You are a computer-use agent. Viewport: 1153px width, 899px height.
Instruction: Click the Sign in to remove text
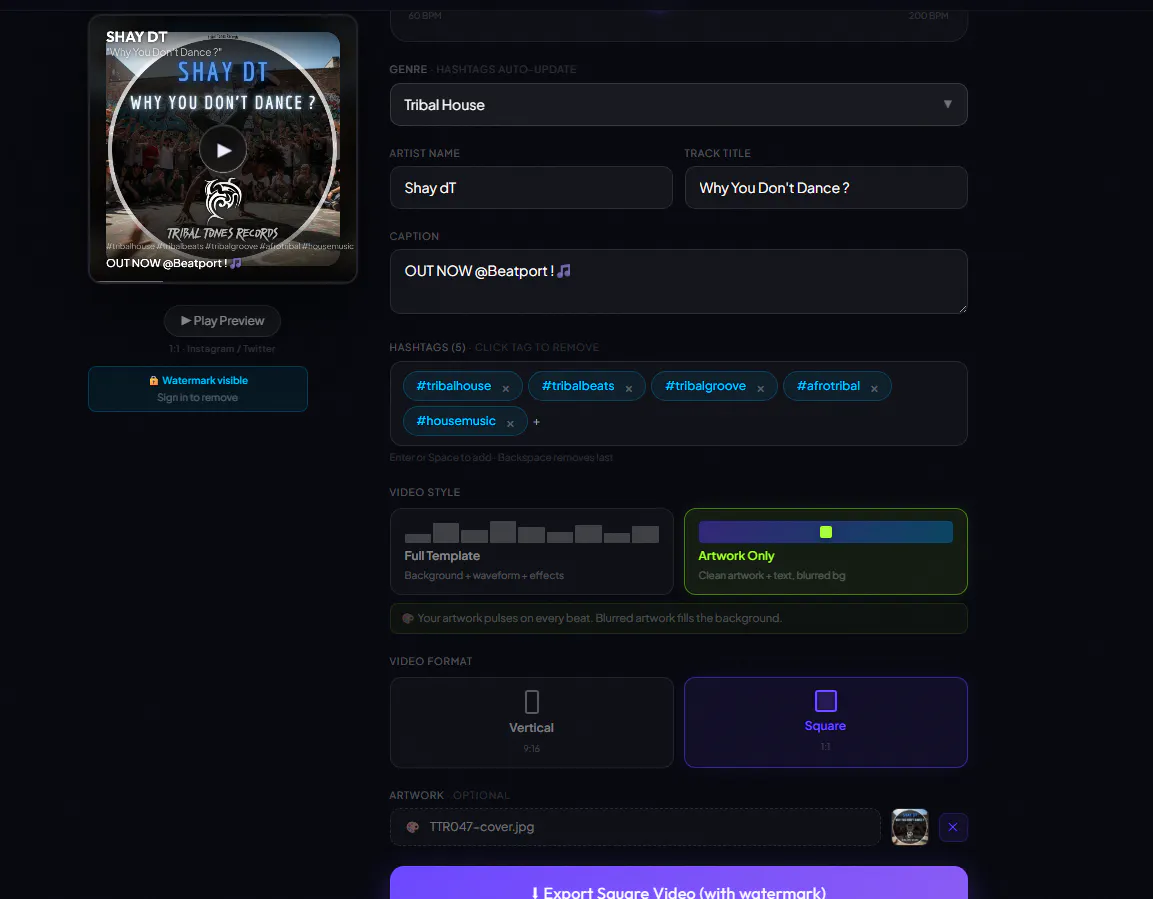pyautogui.click(x=197, y=398)
